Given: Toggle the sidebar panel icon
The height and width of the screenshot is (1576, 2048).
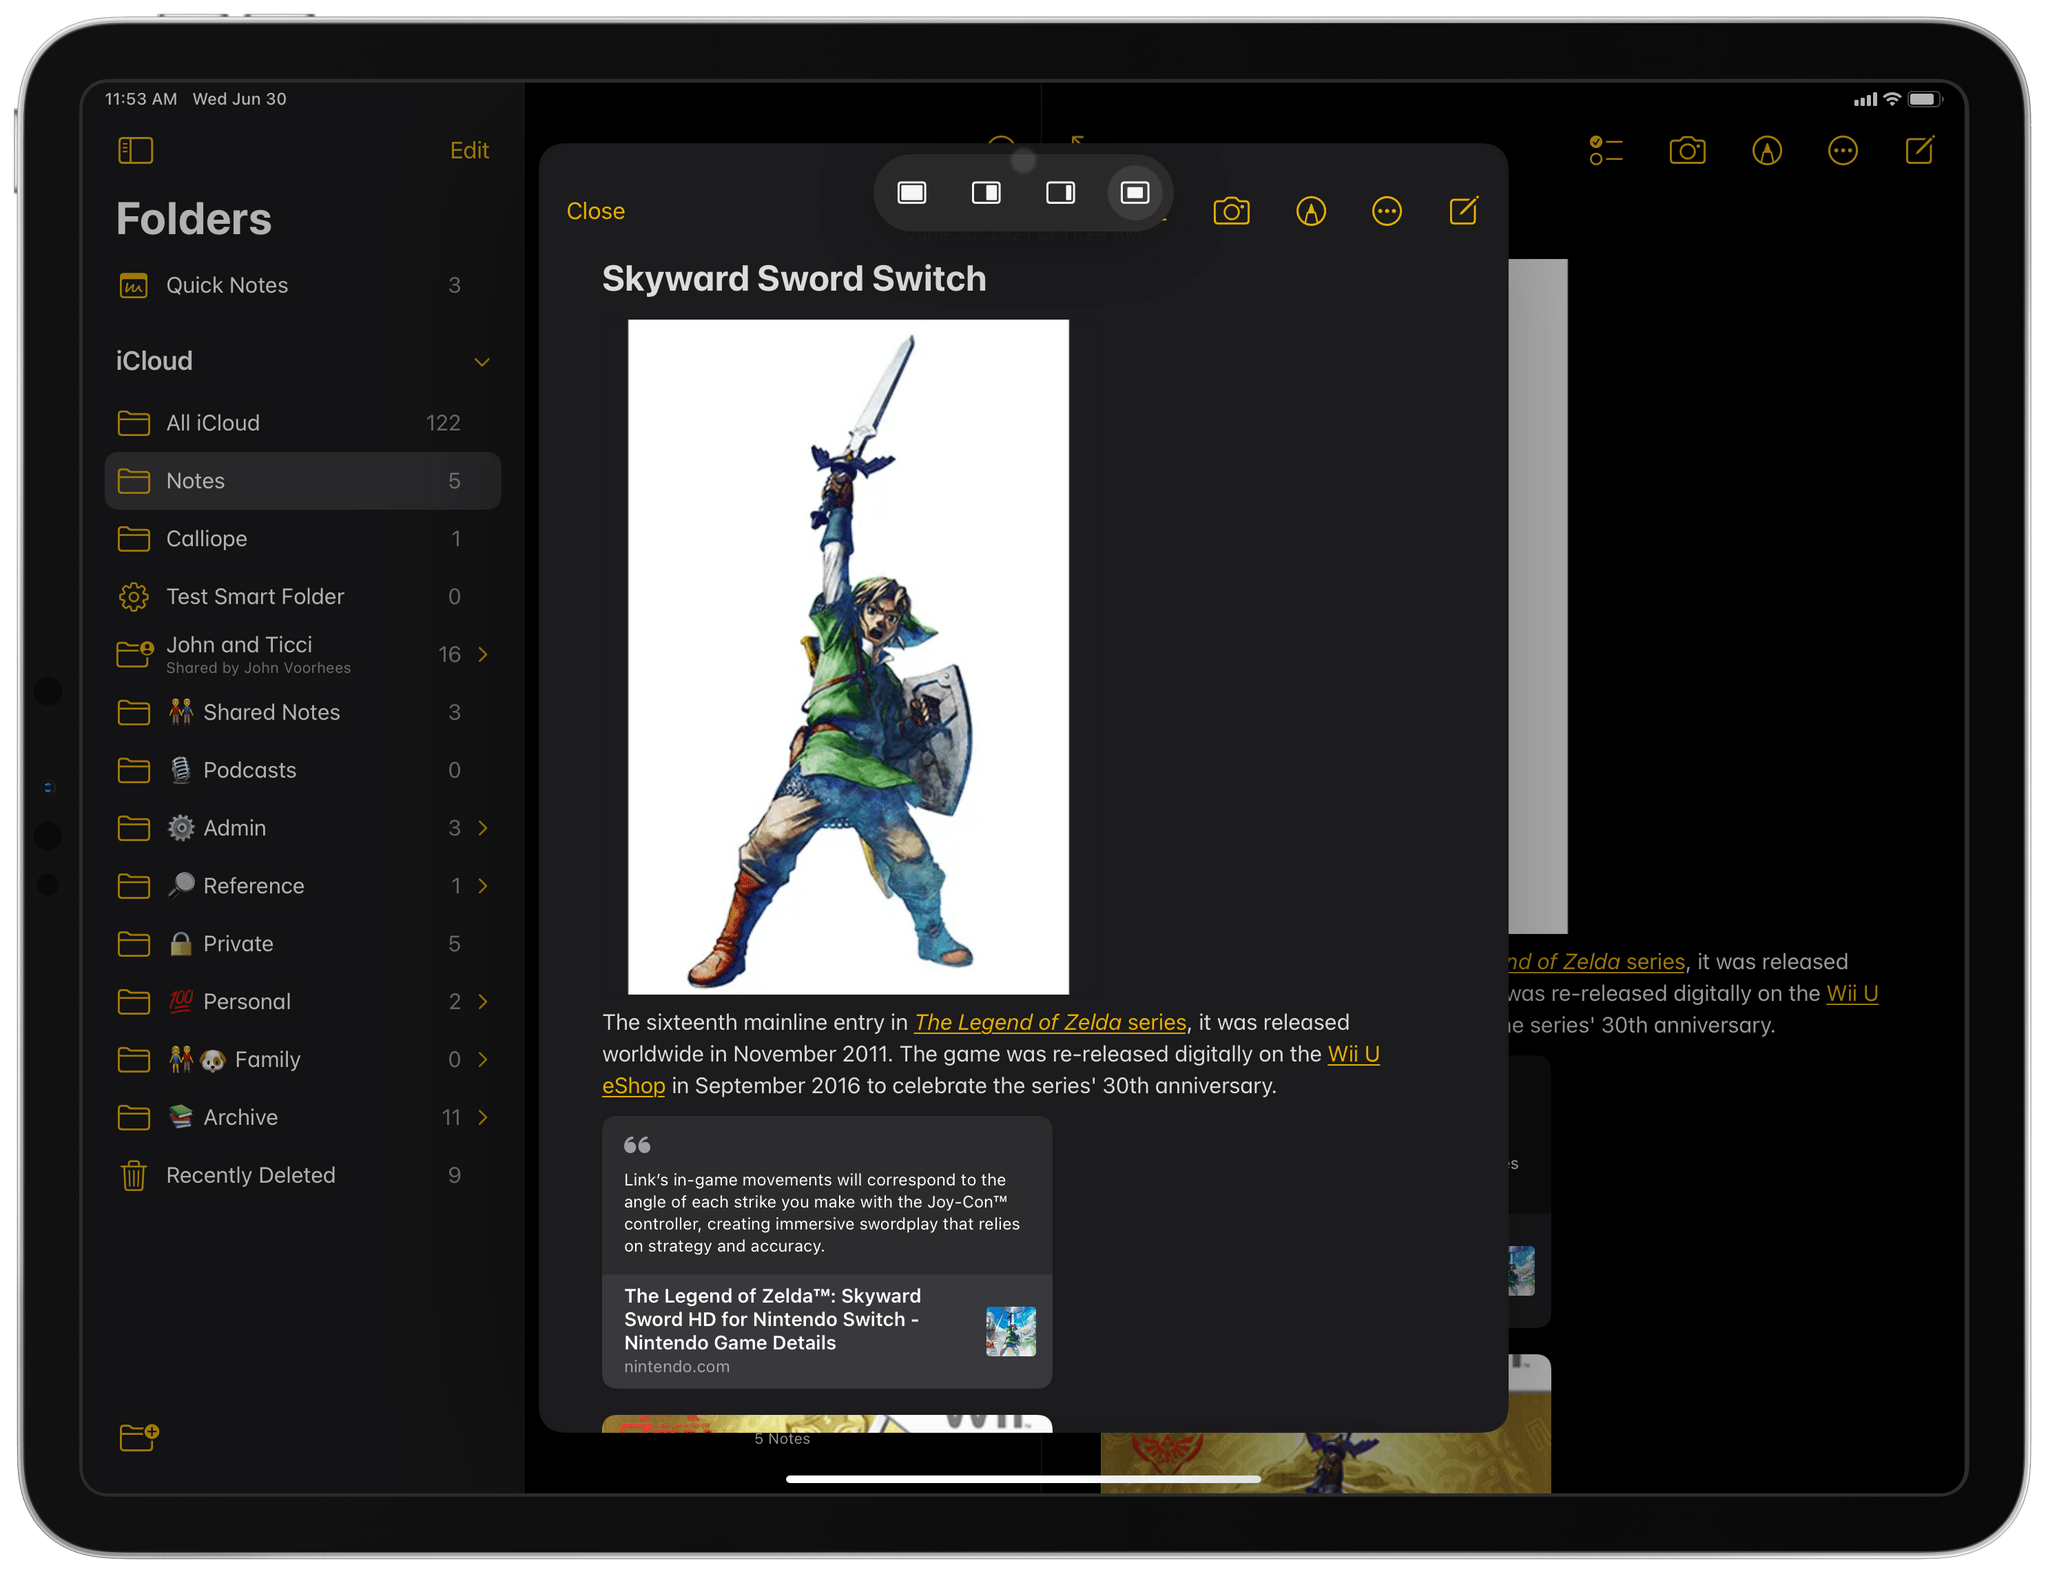Looking at the screenshot, I should [135, 150].
